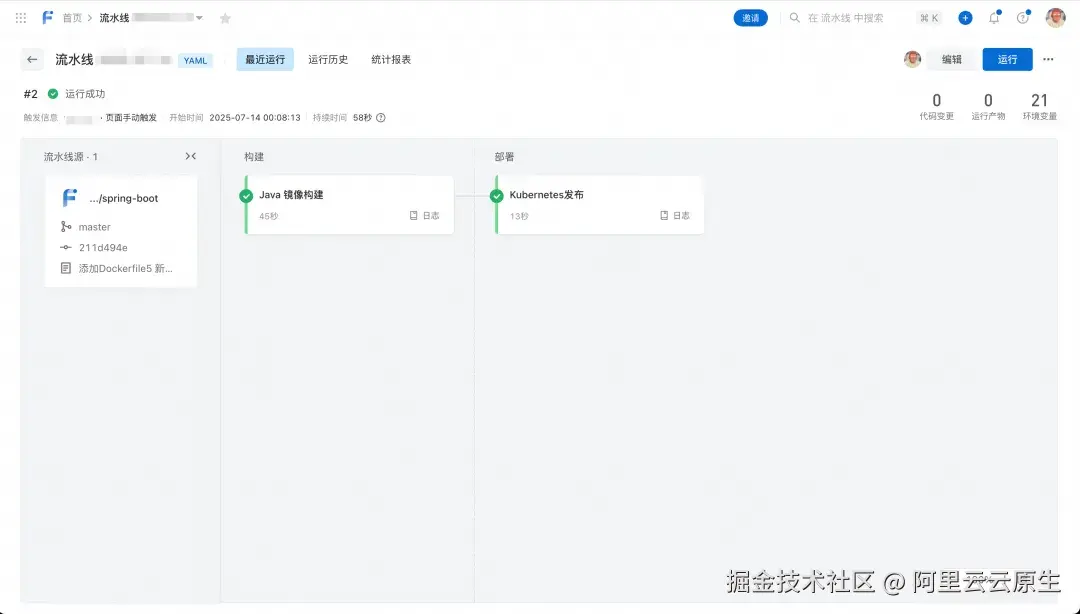Click commit message 添加Dockerfile5
The height and width of the screenshot is (614, 1080).
coord(125,268)
